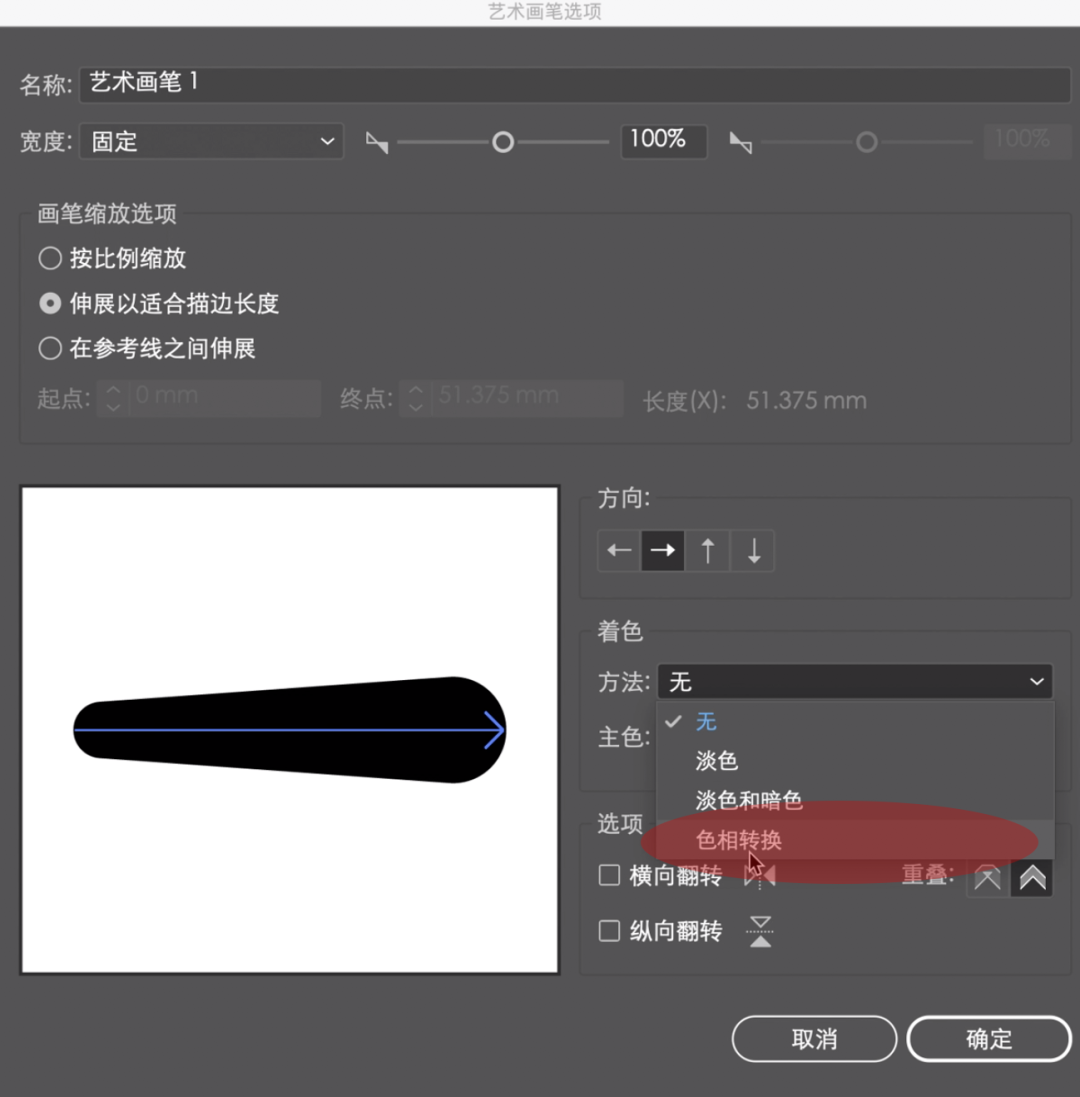Enable the 横向翻转 checkbox

[x=609, y=876]
